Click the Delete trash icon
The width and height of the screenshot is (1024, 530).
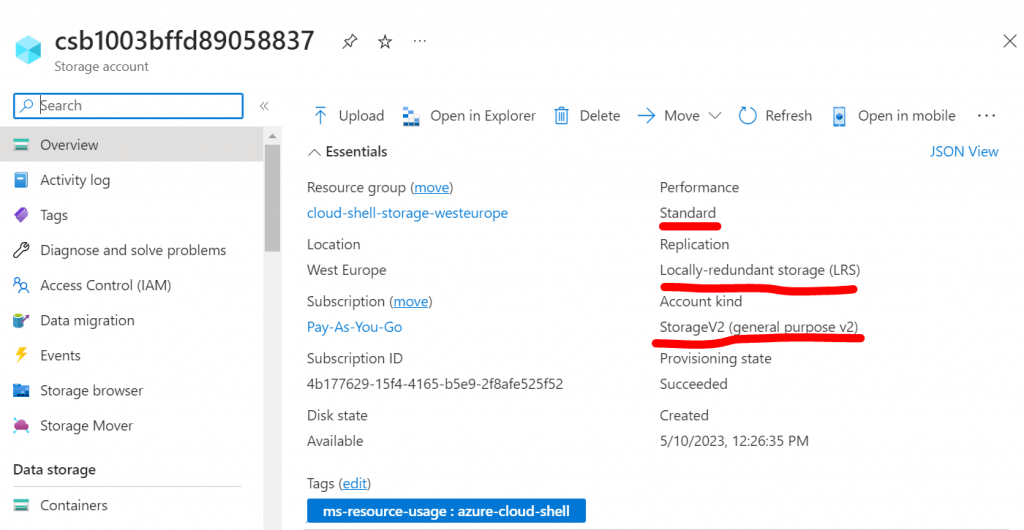point(562,116)
